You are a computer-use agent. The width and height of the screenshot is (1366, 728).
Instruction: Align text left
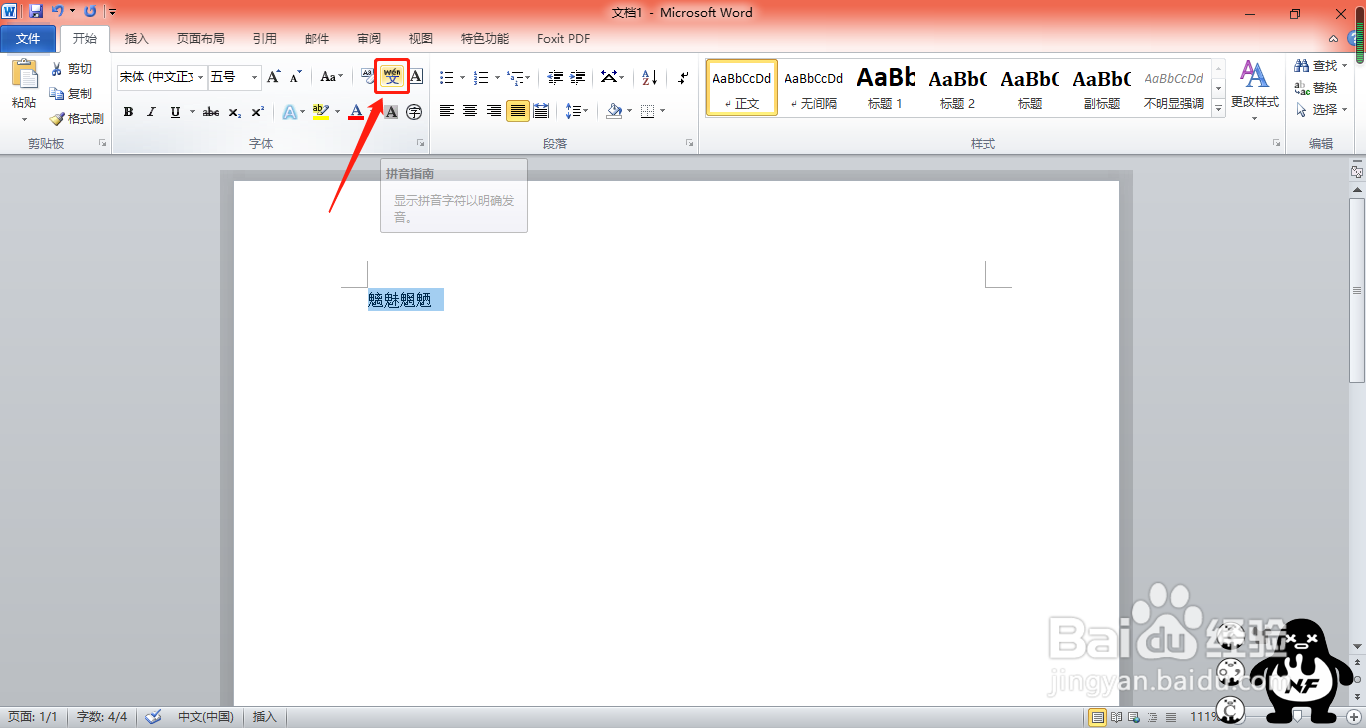tap(447, 111)
